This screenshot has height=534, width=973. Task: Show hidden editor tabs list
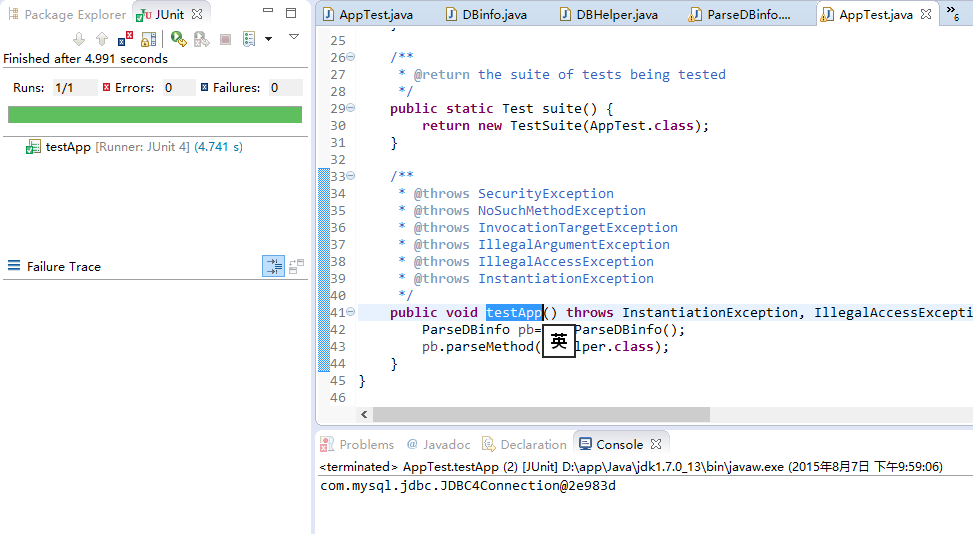pos(953,13)
